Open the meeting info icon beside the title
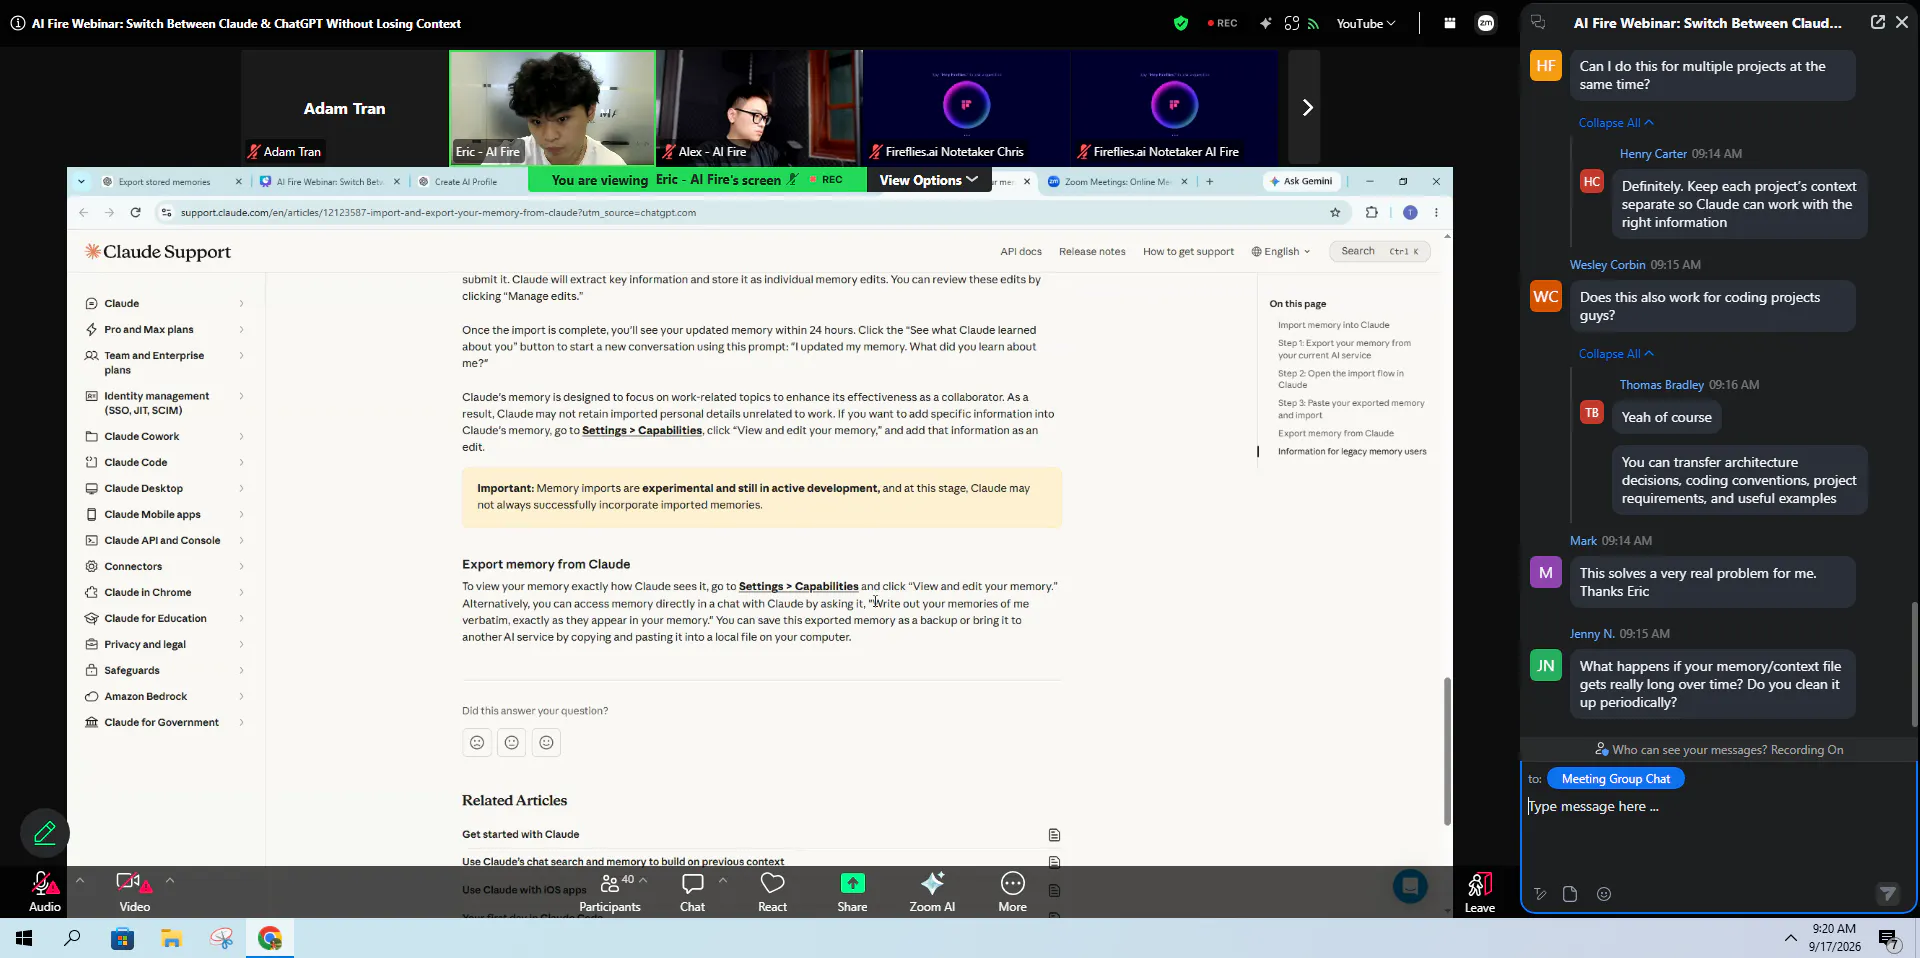The width and height of the screenshot is (1920, 958). pyautogui.click(x=17, y=23)
